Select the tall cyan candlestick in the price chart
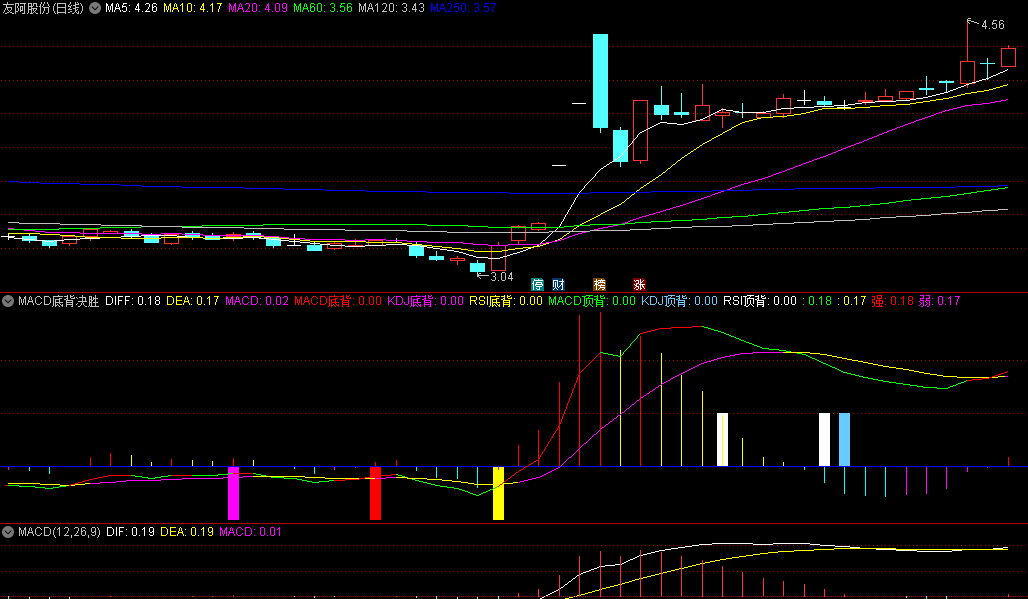 pyautogui.click(x=600, y=81)
